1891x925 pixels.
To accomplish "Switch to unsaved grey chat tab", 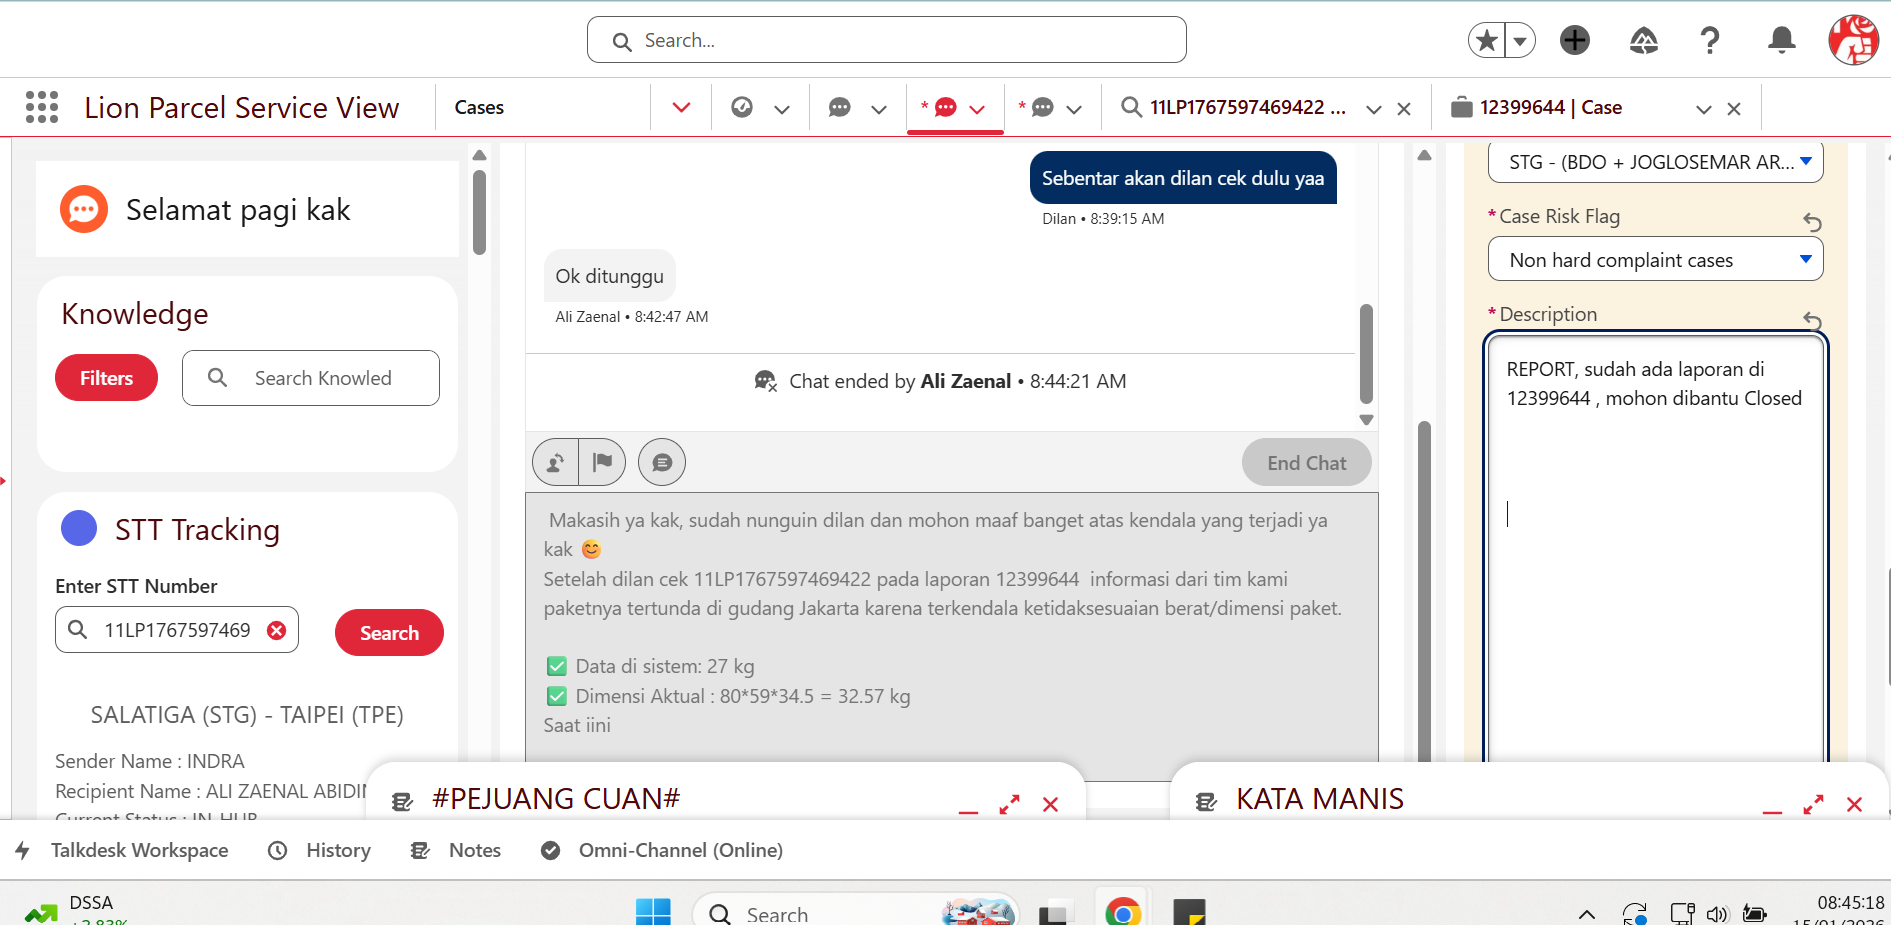I will 1042,107.
